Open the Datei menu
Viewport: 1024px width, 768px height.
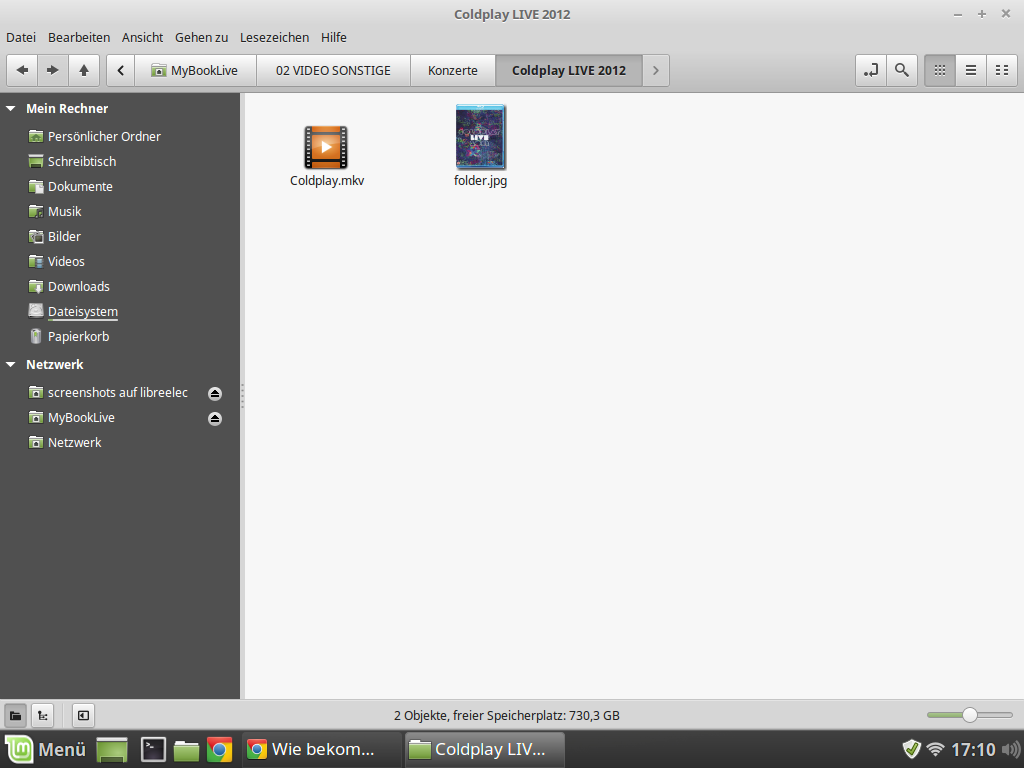coord(21,37)
